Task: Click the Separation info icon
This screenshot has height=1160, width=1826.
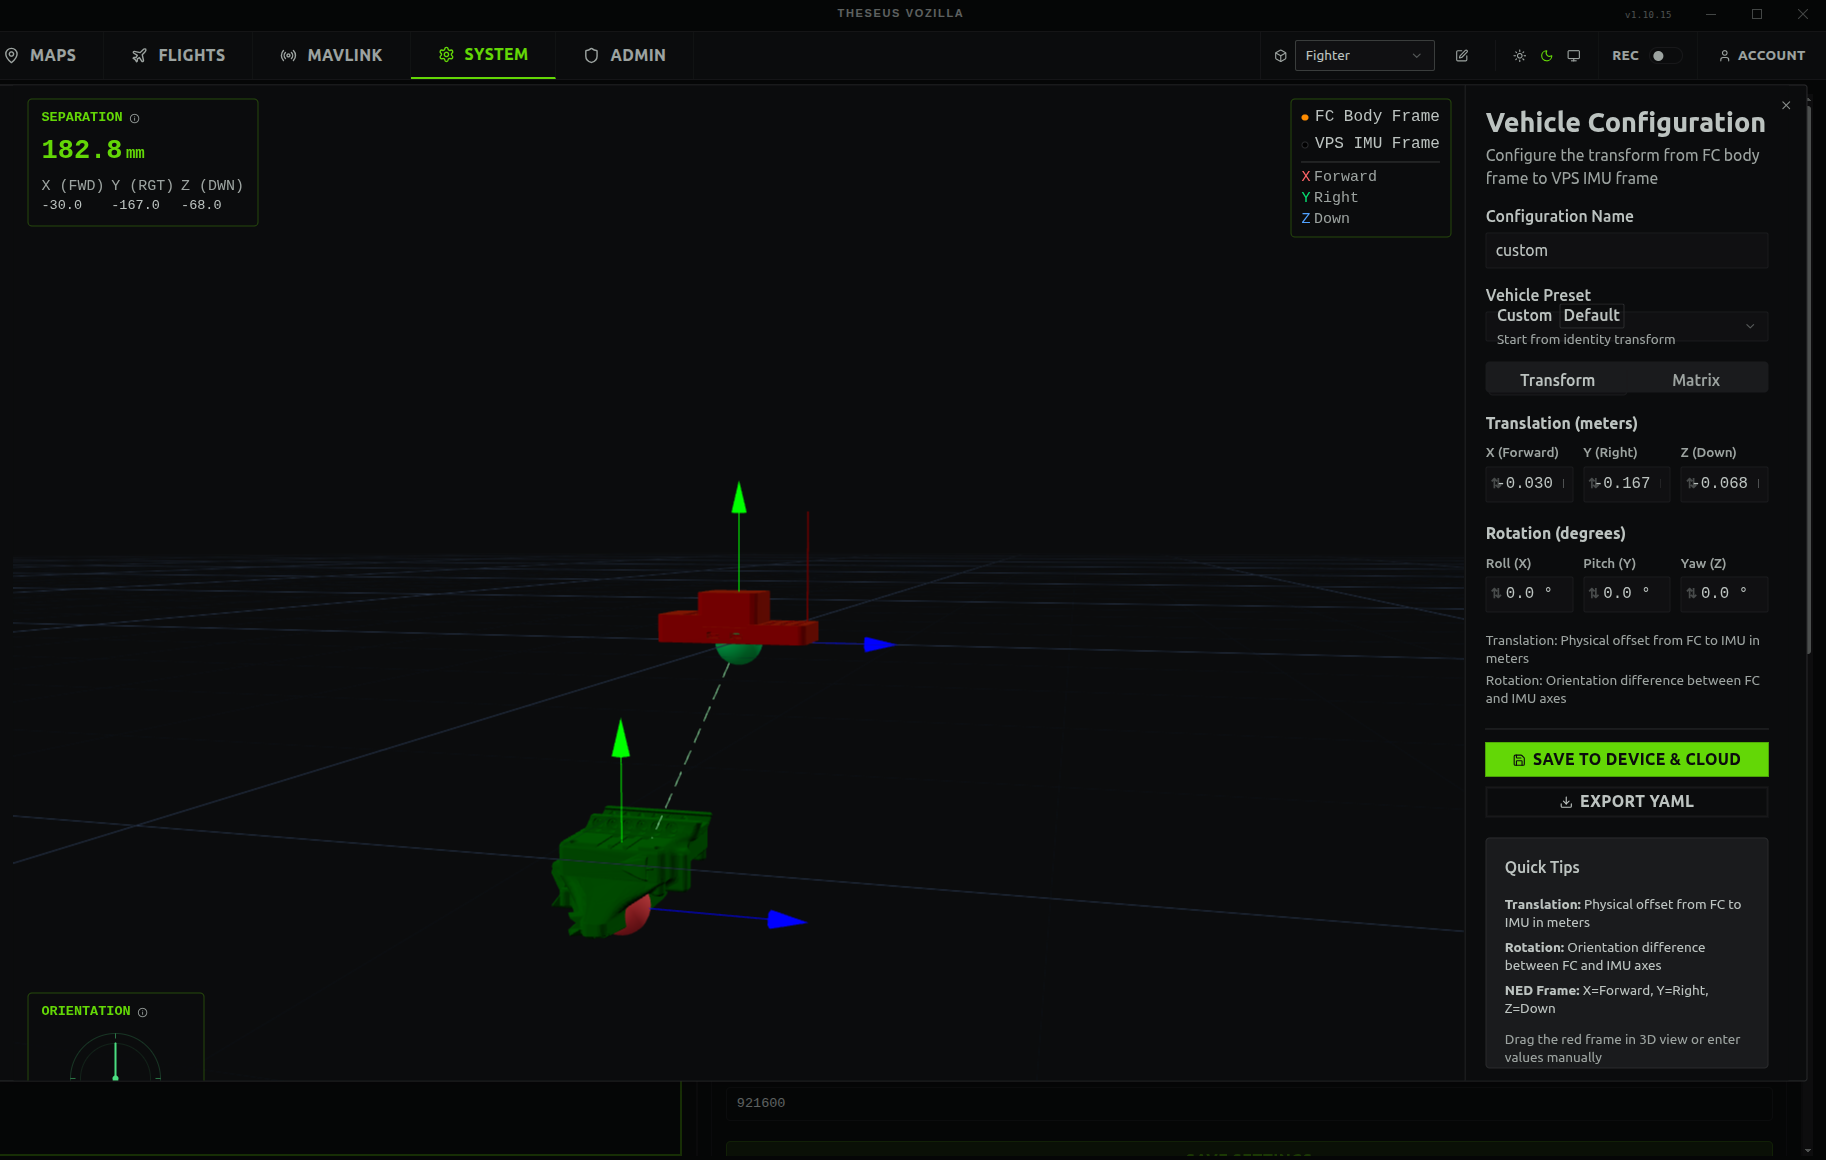Action: click(x=135, y=118)
